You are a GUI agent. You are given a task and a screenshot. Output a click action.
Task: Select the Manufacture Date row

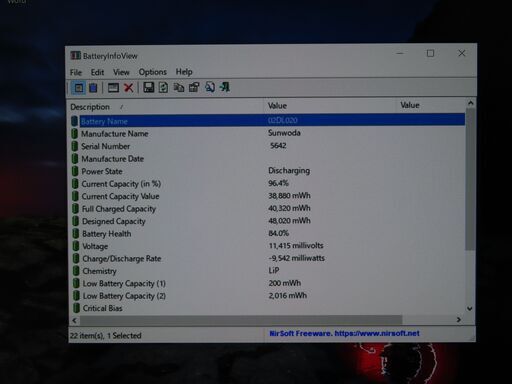pos(268,159)
